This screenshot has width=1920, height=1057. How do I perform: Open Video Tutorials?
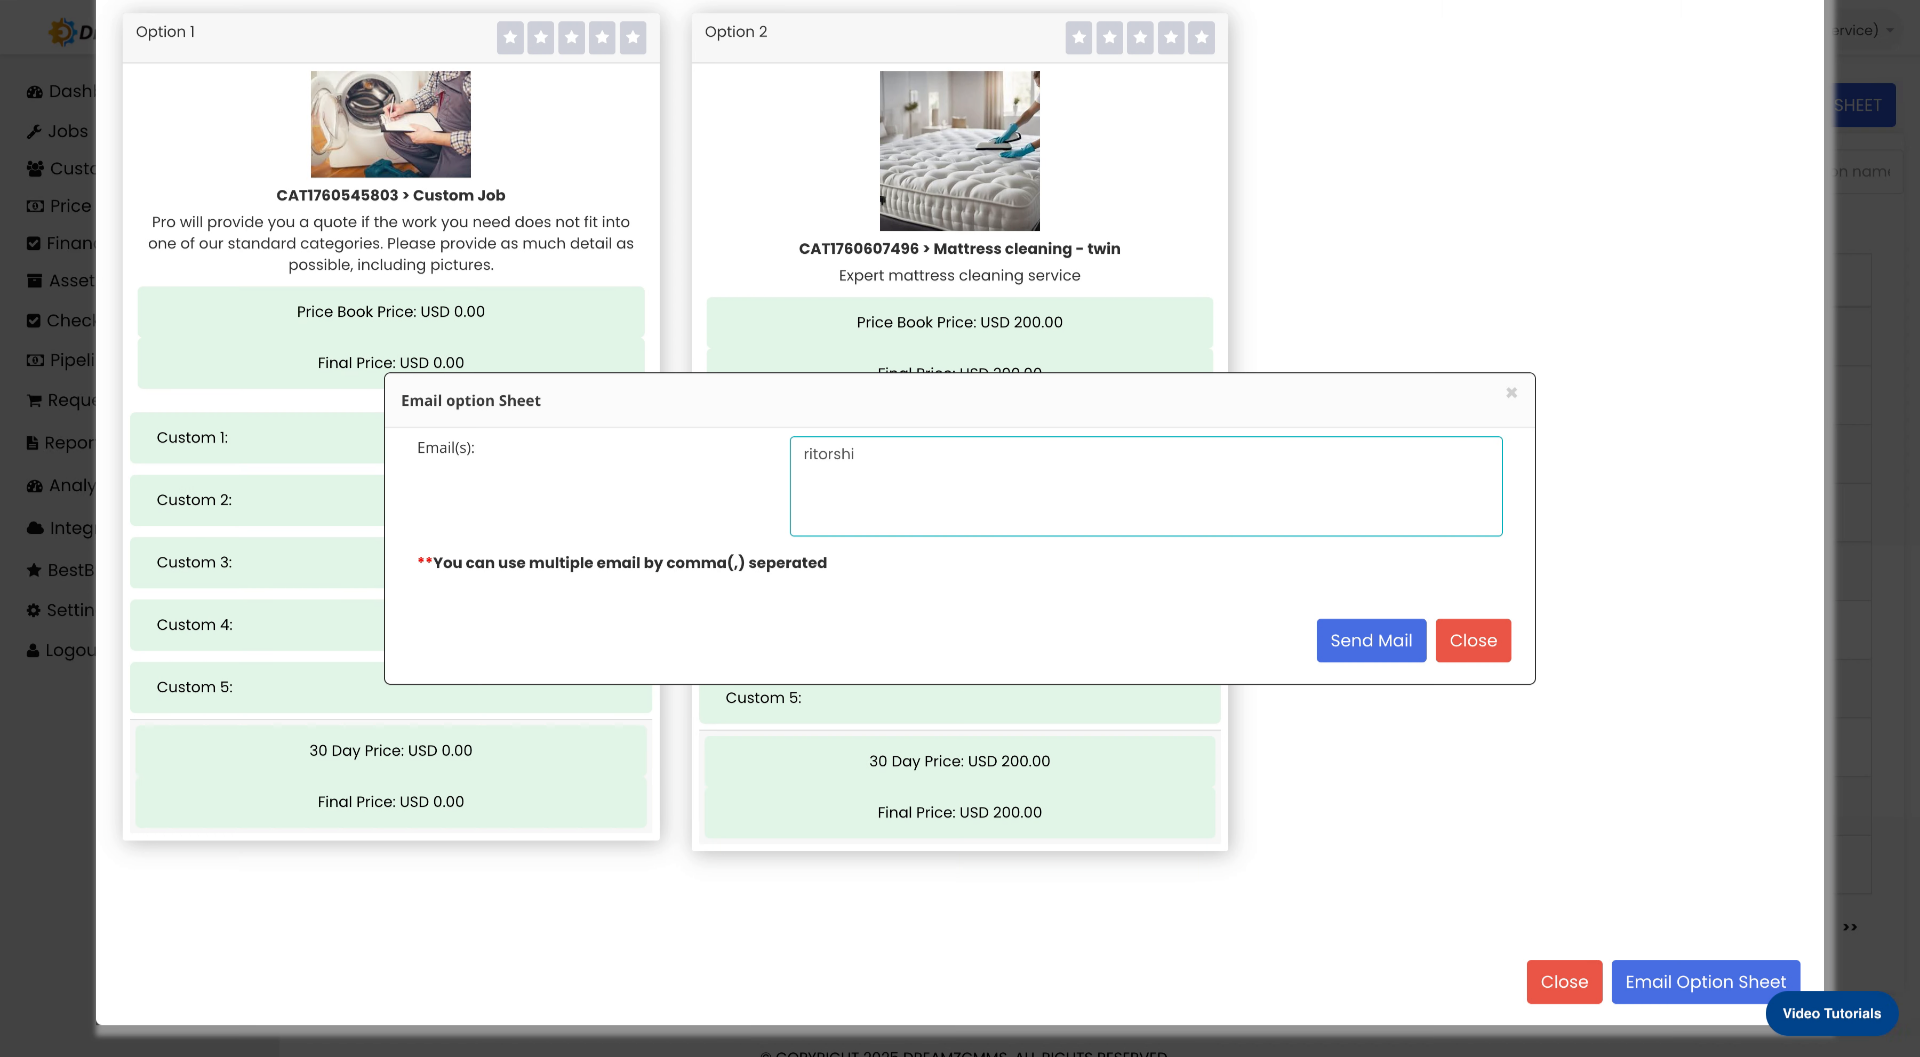coord(1831,1013)
